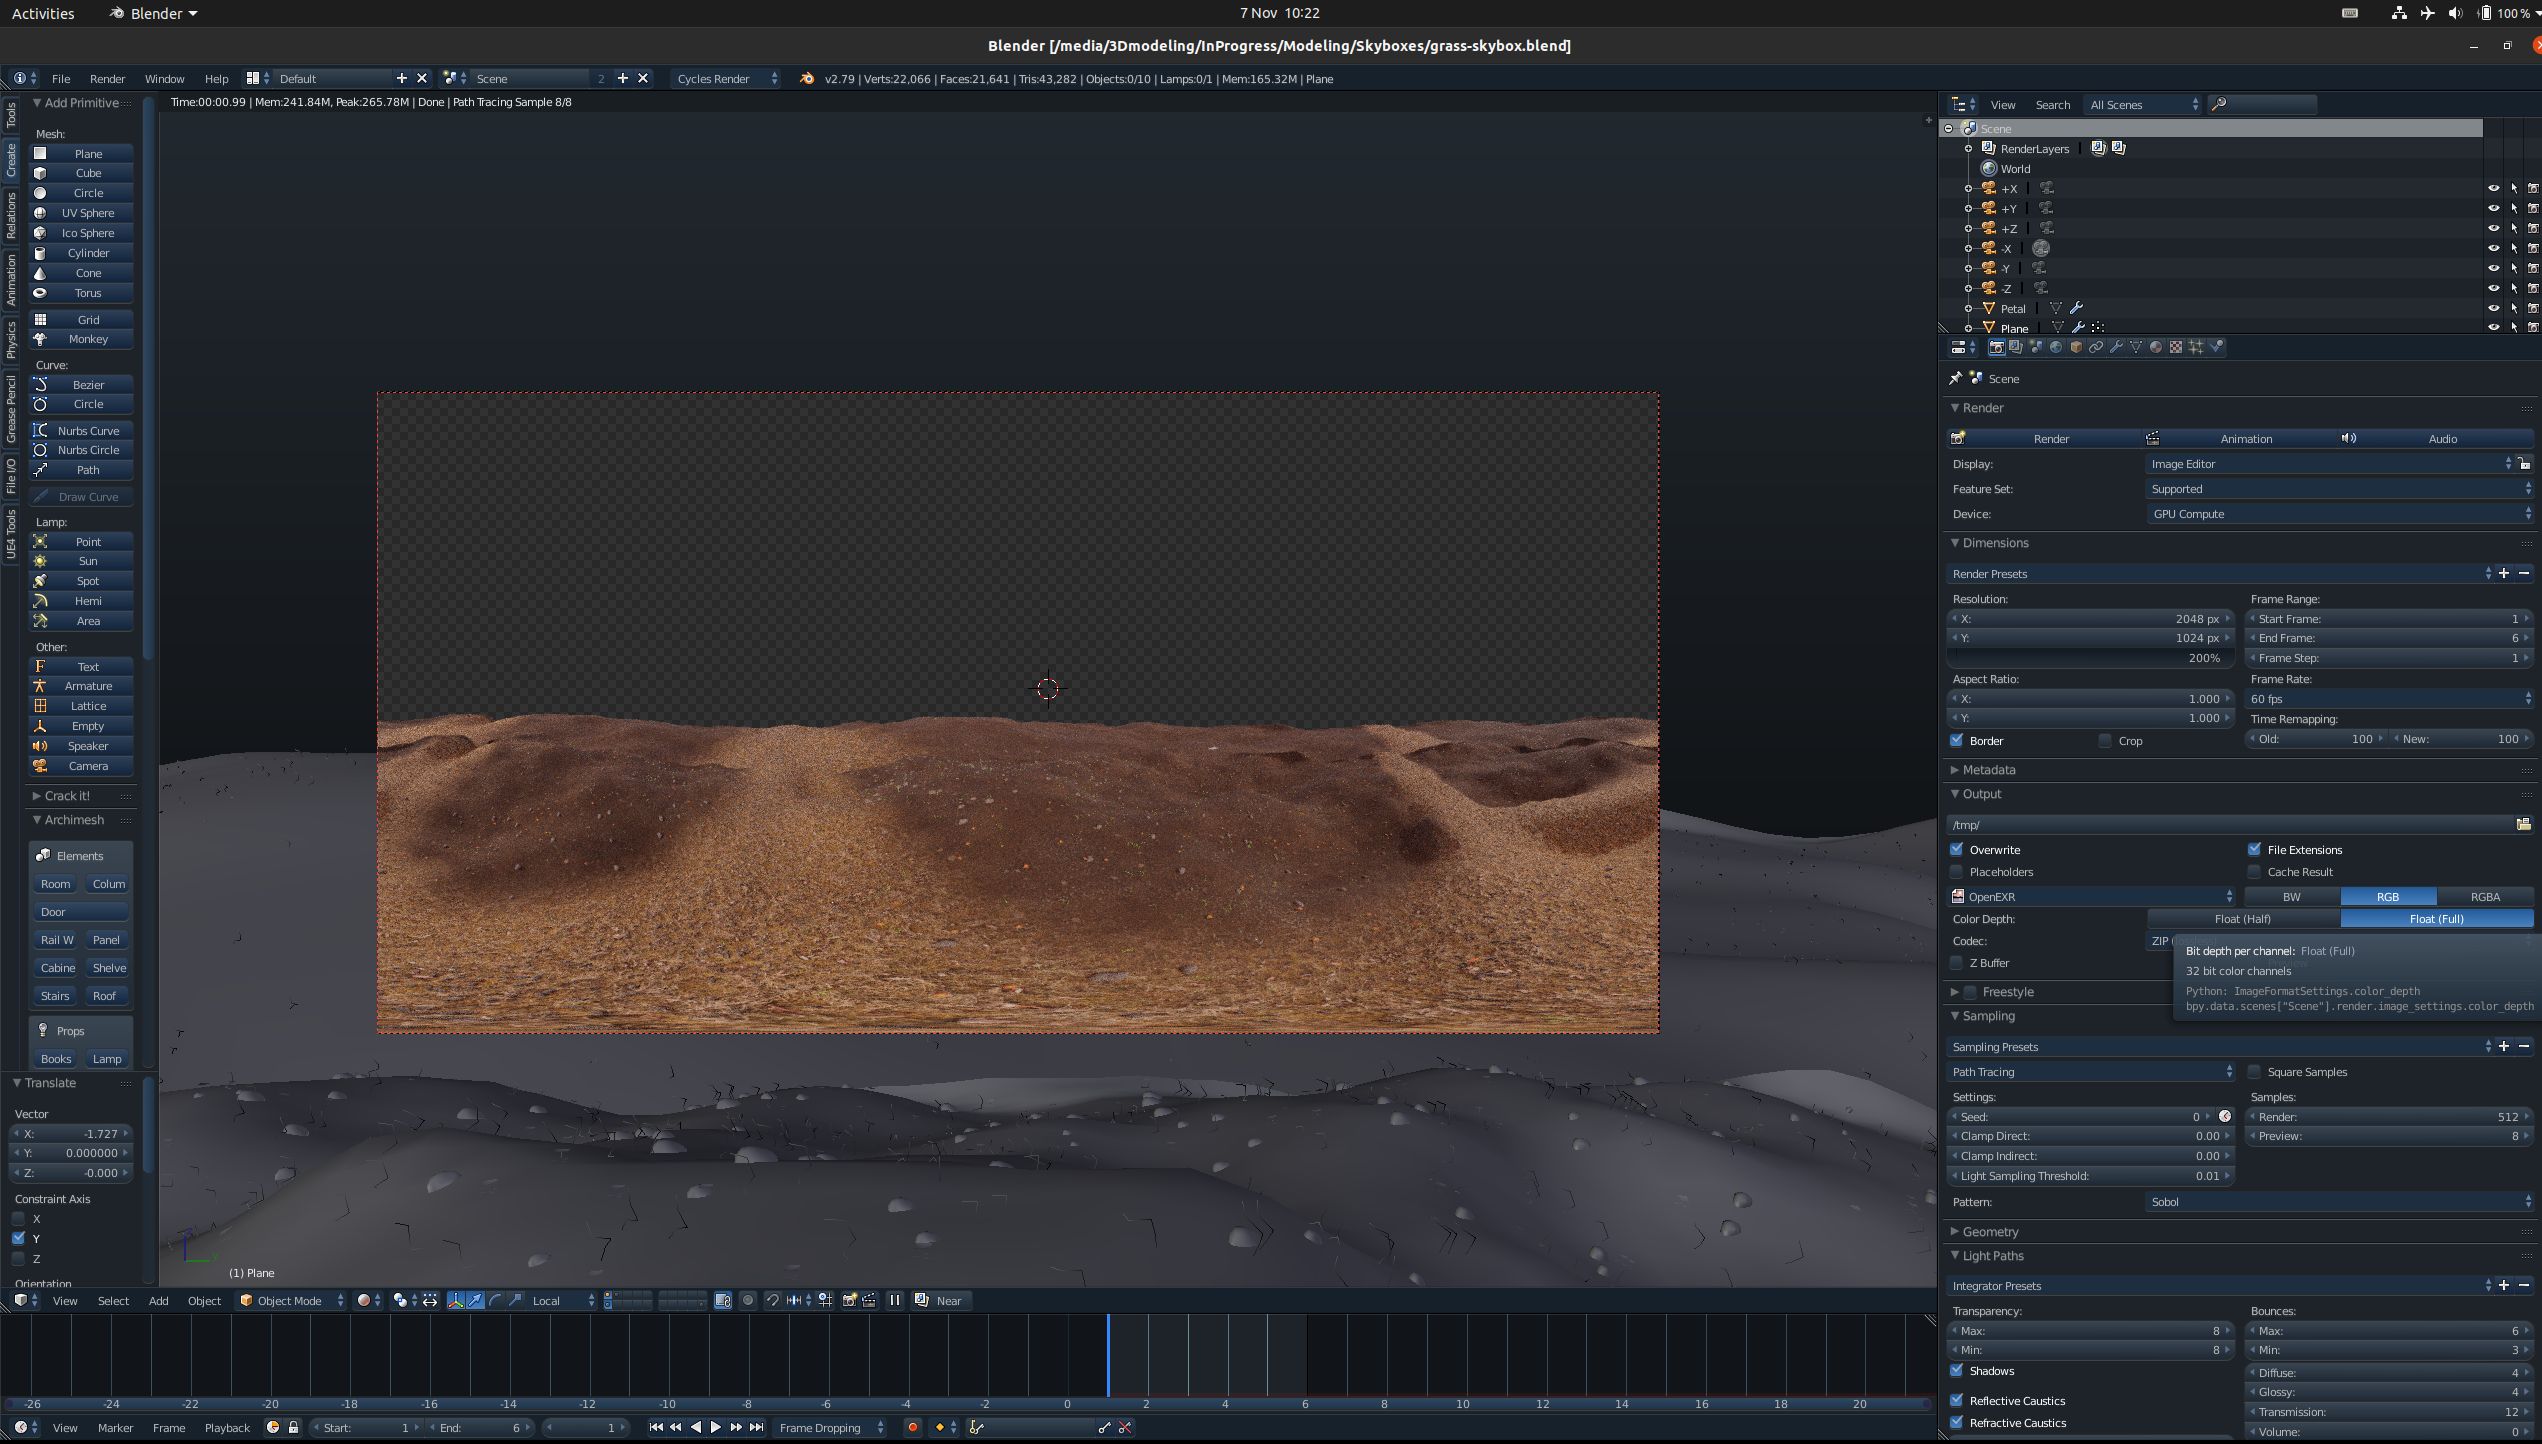Uncheck the File Extensions checkbox
The height and width of the screenshot is (1444, 2542).
[x=2255, y=850]
